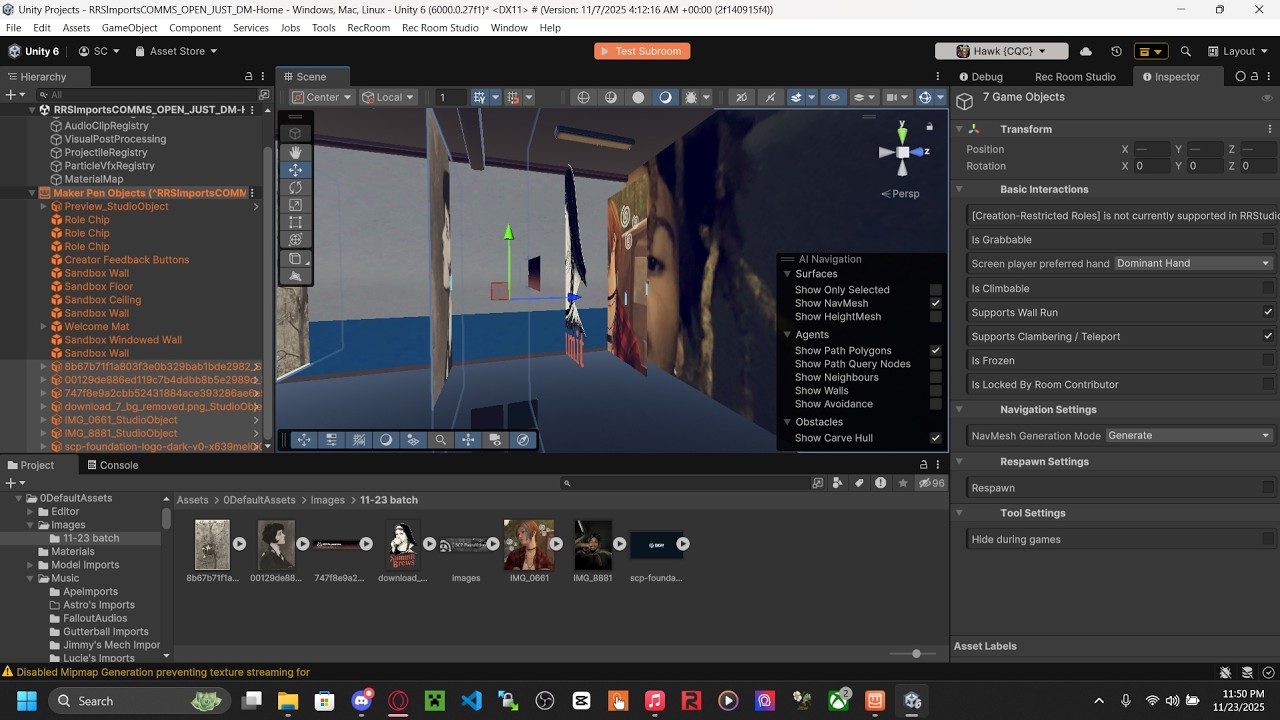This screenshot has width=1280, height=720.
Task: Enable Is Locked By Room Contributor
Action: click(x=1268, y=384)
